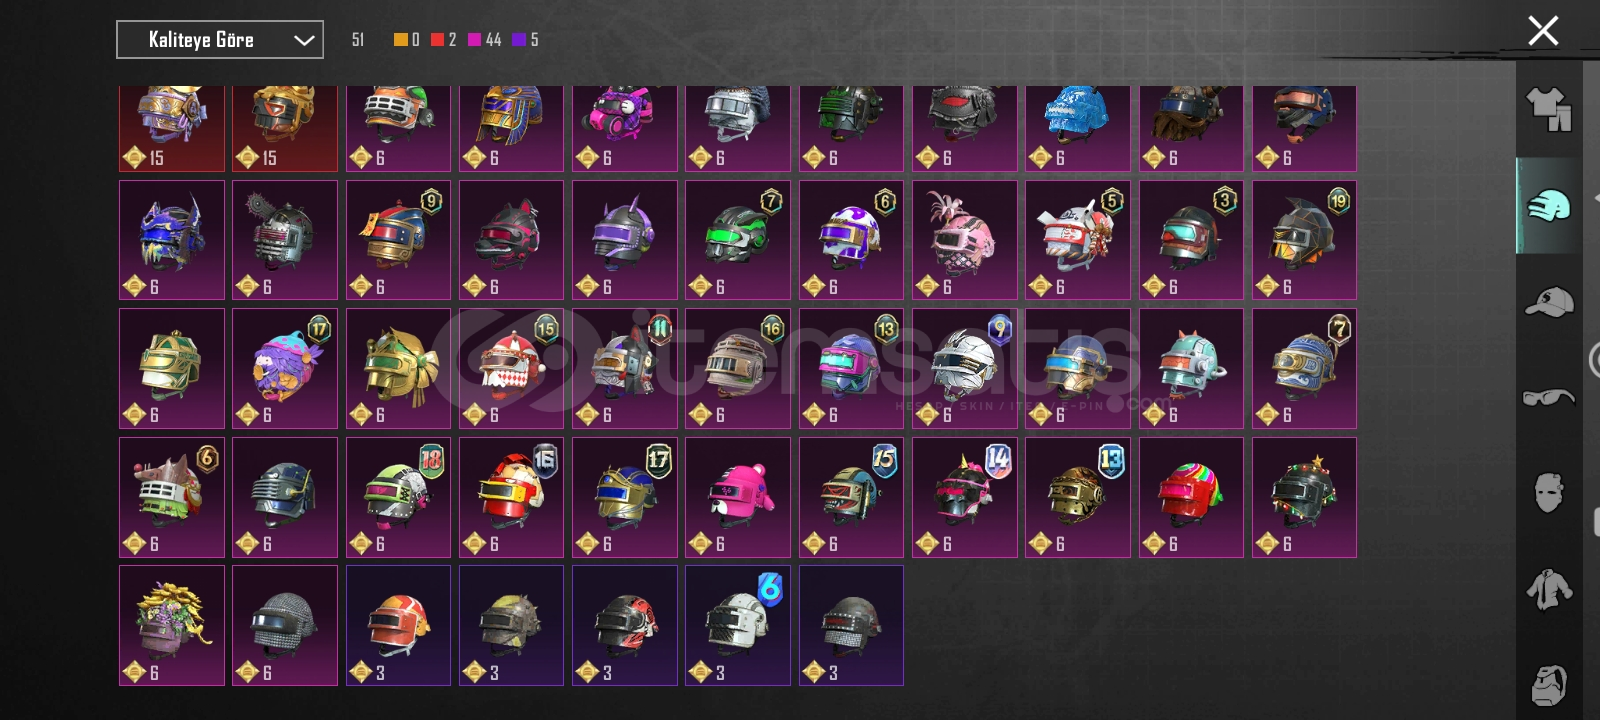Select the level 19 upgraded helmet

point(1304,240)
